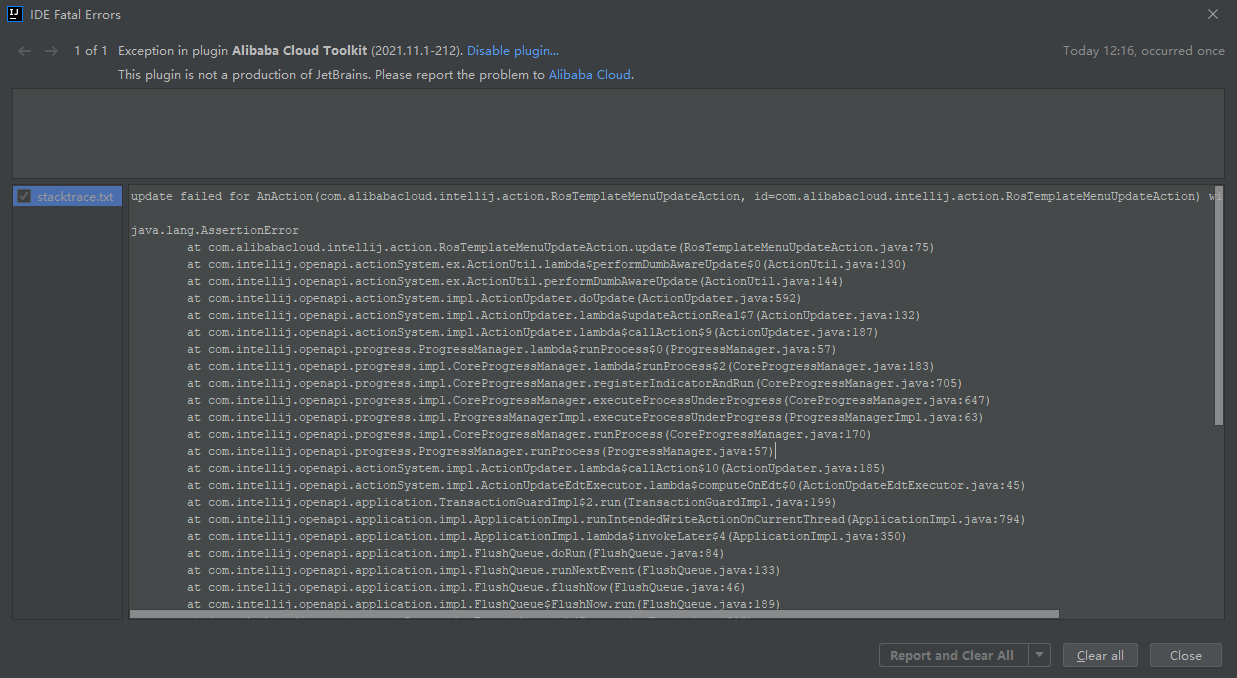The height and width of the screenshot is (678, 1237).
Task: Click the FlushQueue.java:84 stack trace line
Action: coord(455,553)
